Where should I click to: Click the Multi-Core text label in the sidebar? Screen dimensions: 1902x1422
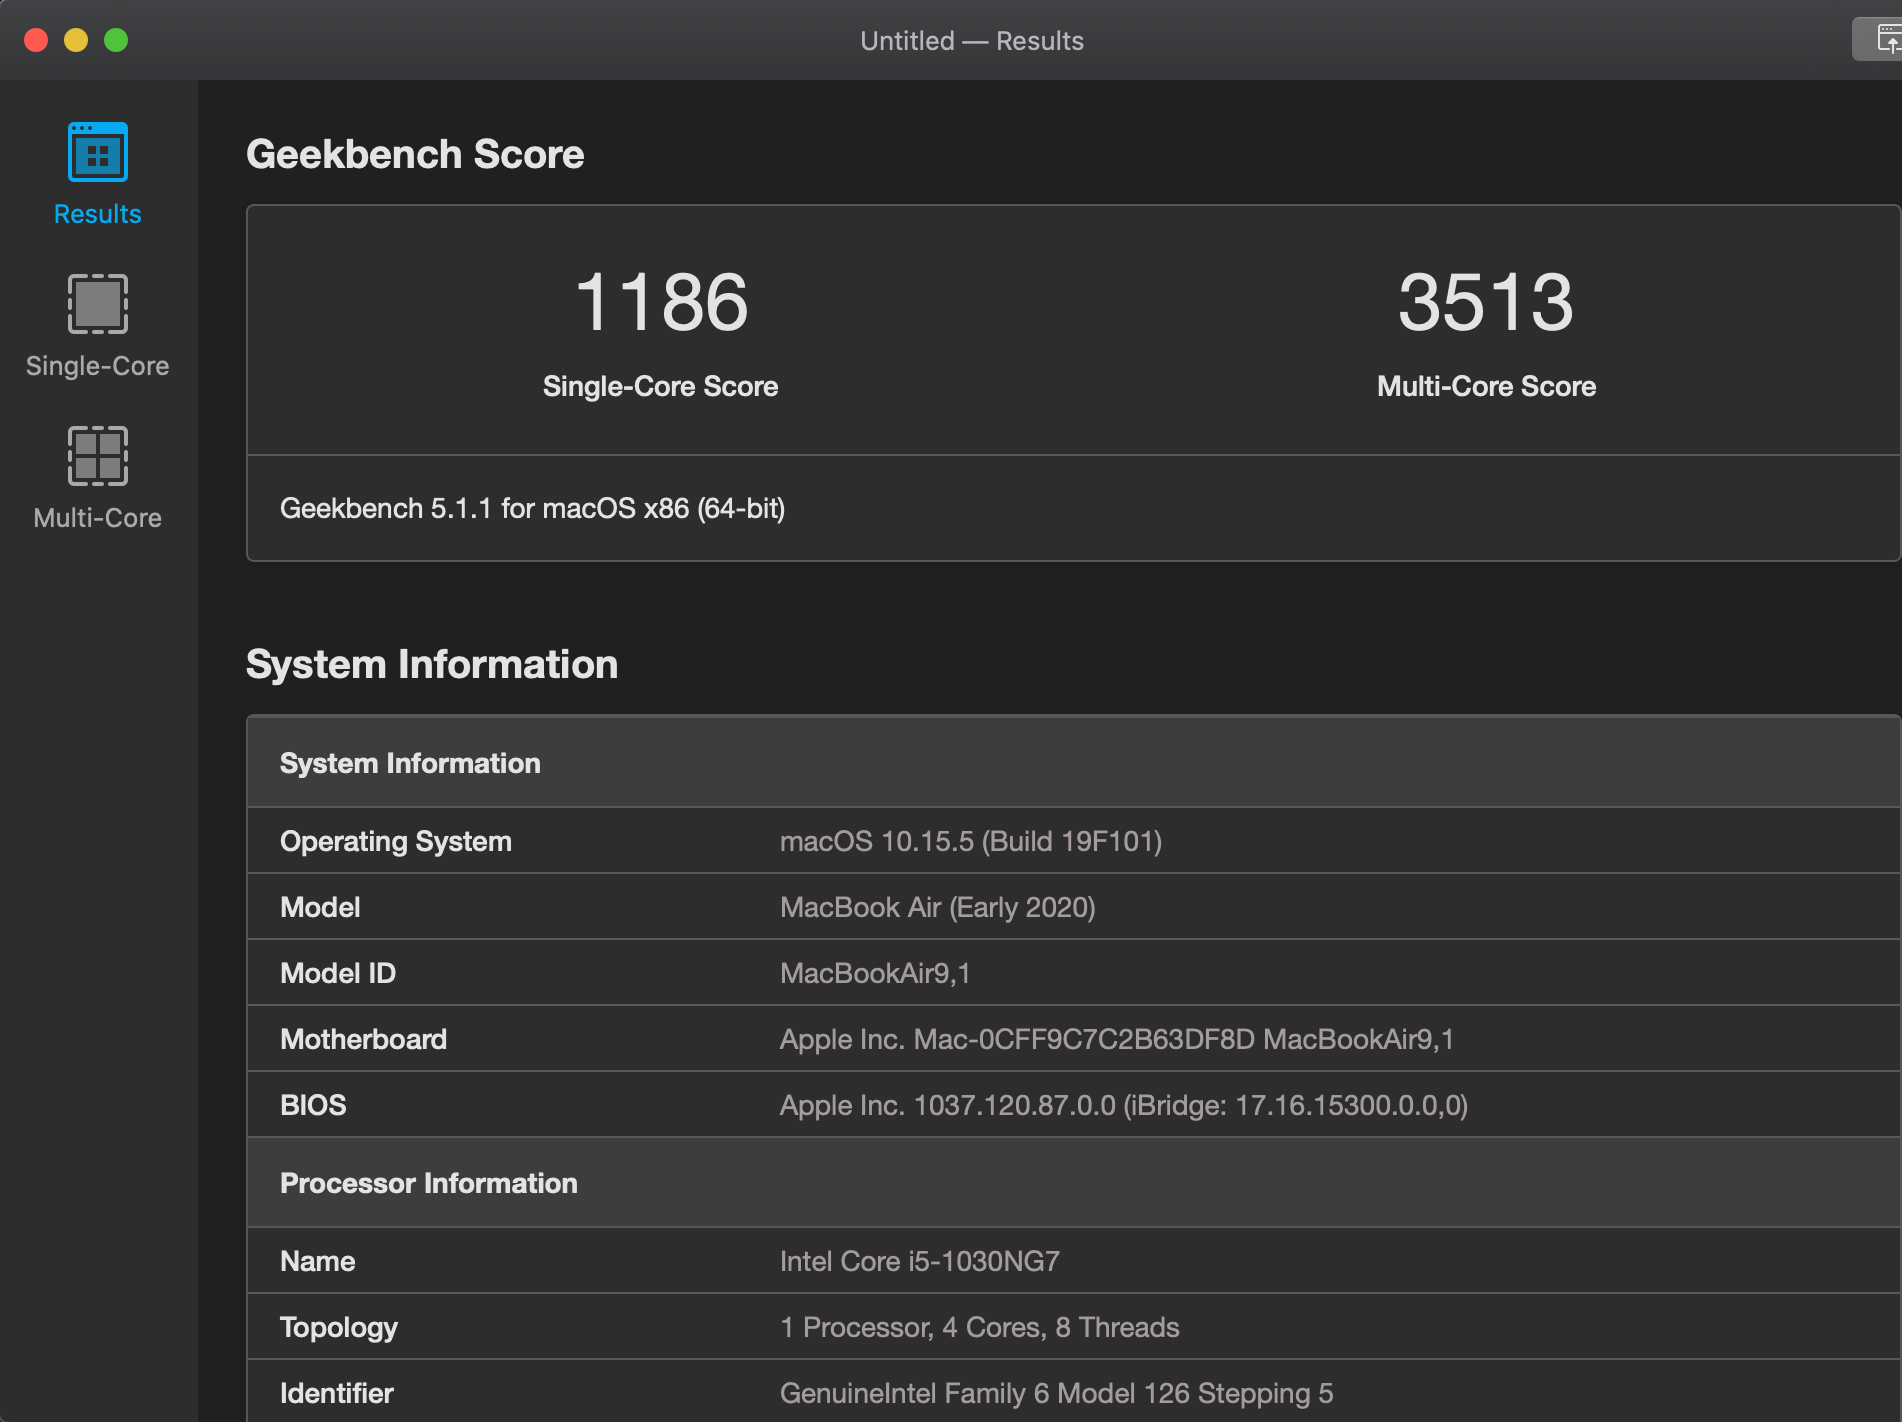click(97, 518)
